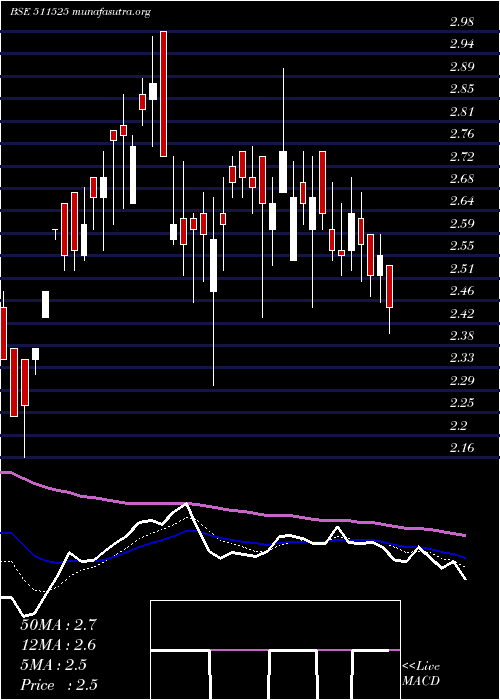Click the 2.85 price axis label

click(462, 89)
